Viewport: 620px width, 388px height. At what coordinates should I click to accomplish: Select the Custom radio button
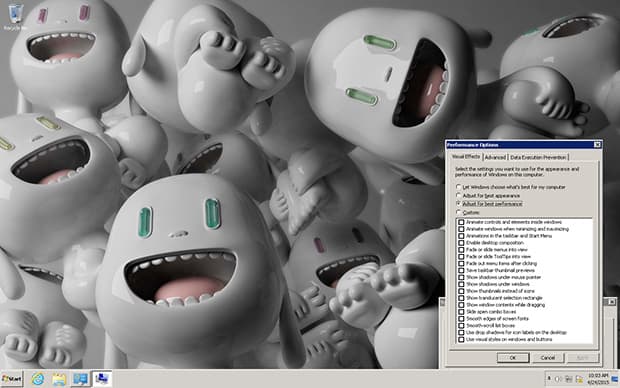[x=459, y=212]
